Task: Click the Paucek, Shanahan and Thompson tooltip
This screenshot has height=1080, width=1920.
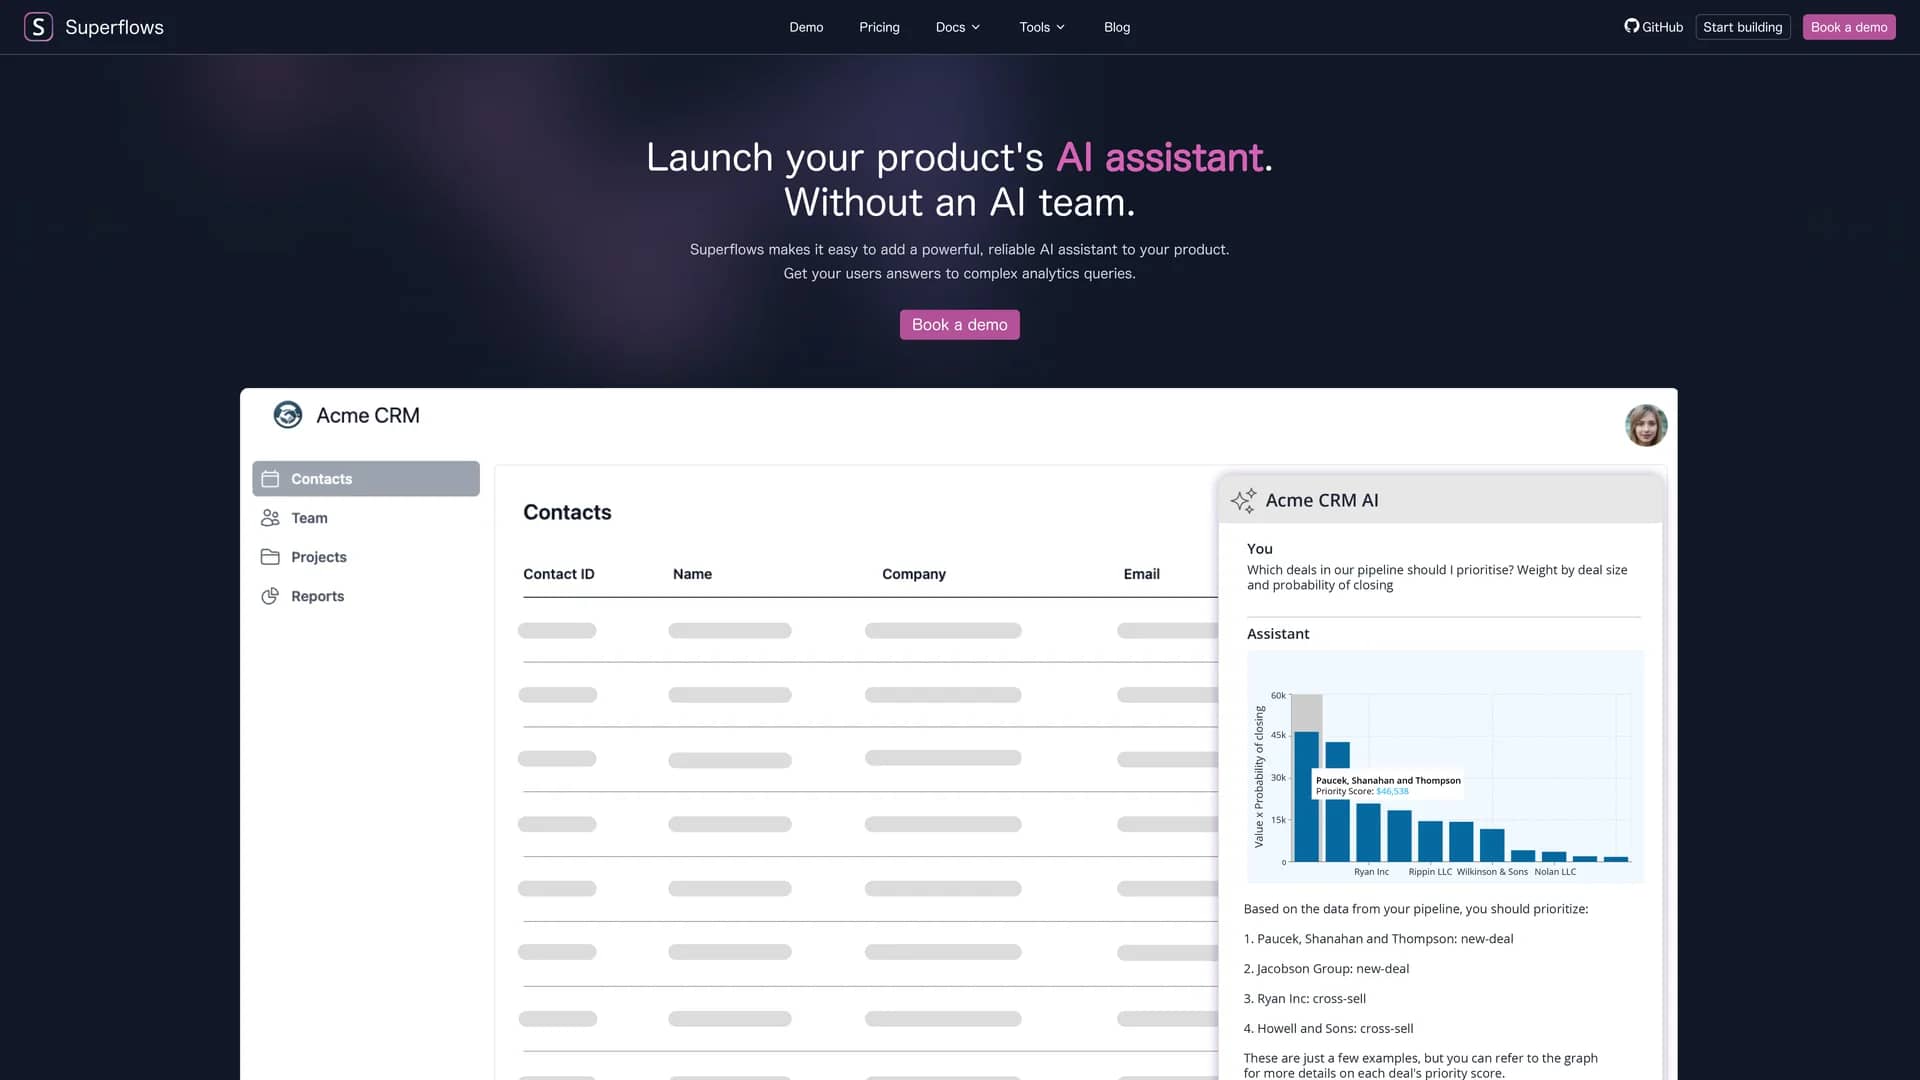Action: (1388, 785)
